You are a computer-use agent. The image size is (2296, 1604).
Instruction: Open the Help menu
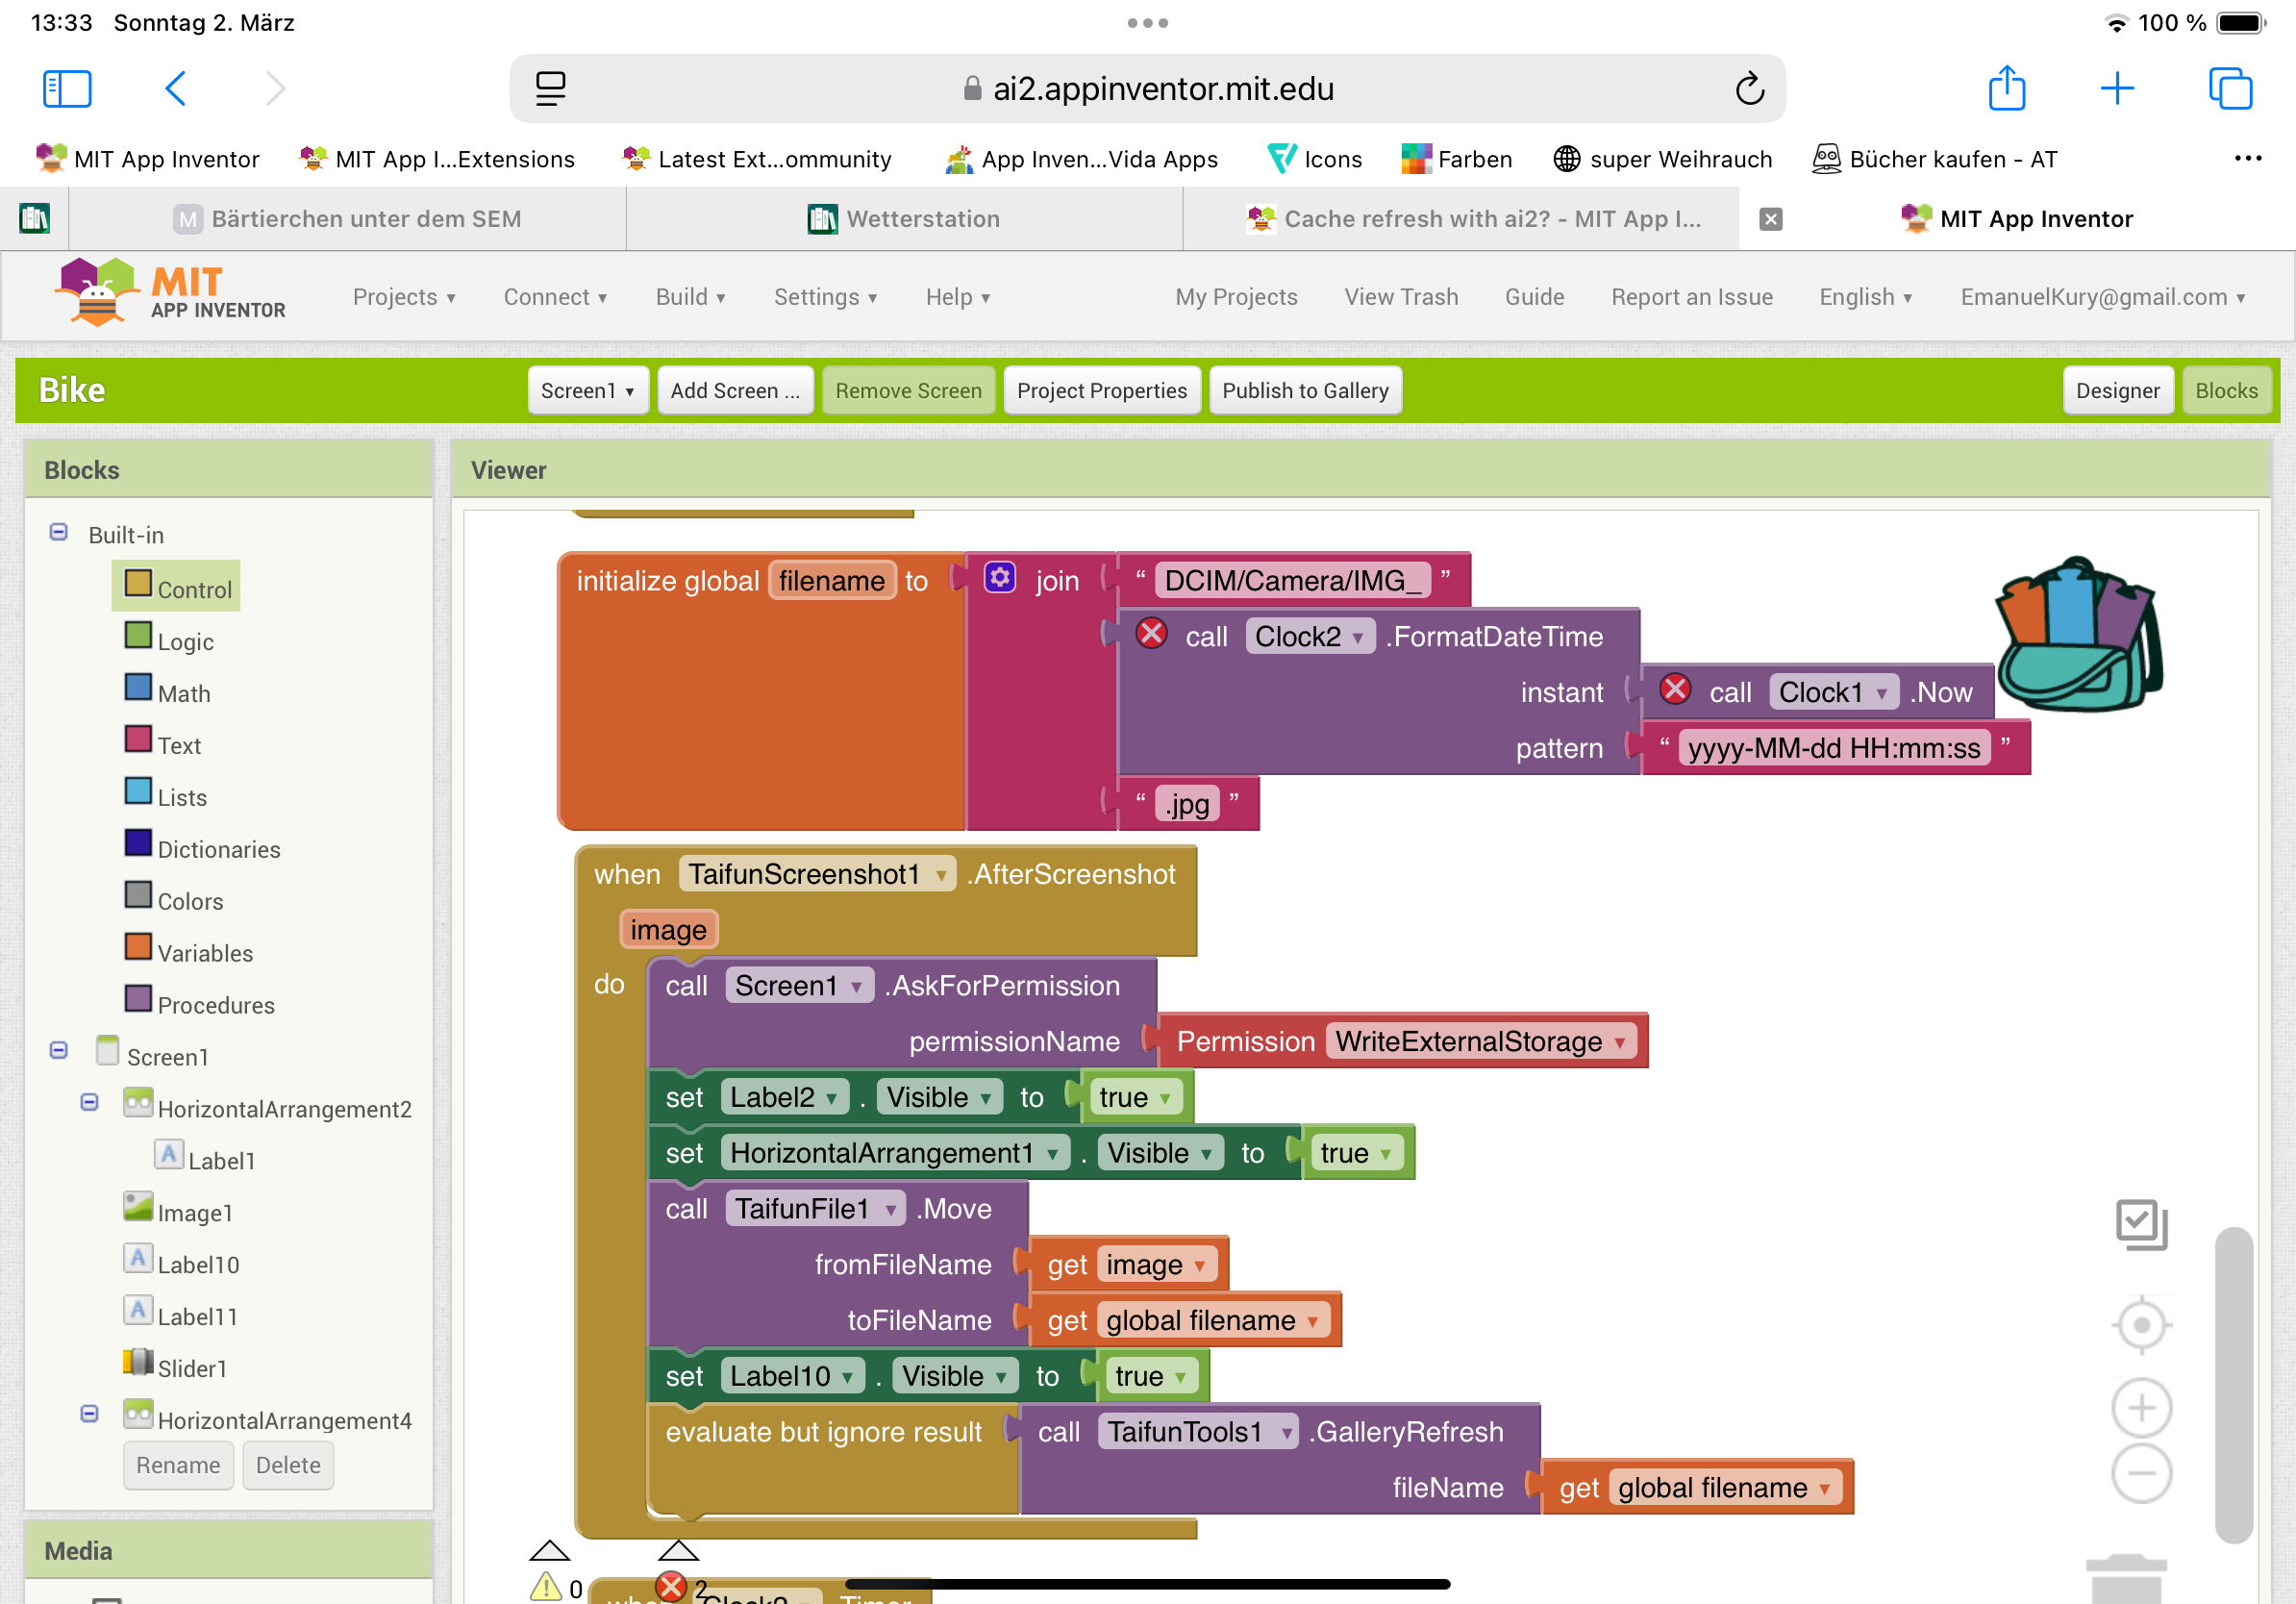pyautogui.click(x=956, y=296)
